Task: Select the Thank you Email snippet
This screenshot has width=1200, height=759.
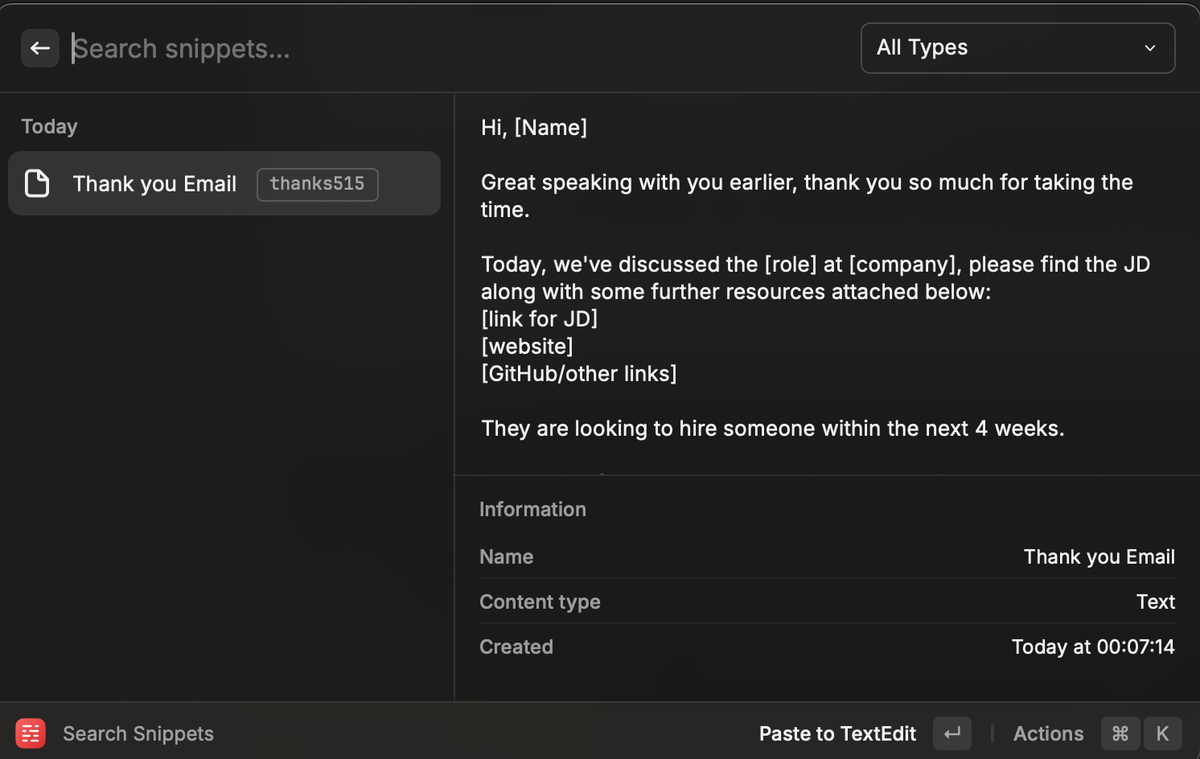Action: (224, 183)
